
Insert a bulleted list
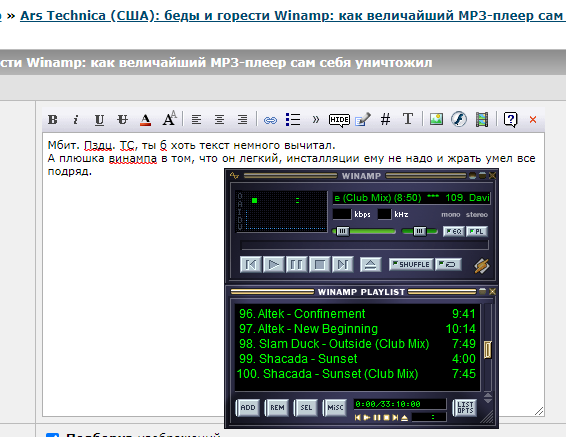pyautogui.click(x=293, y=119)
